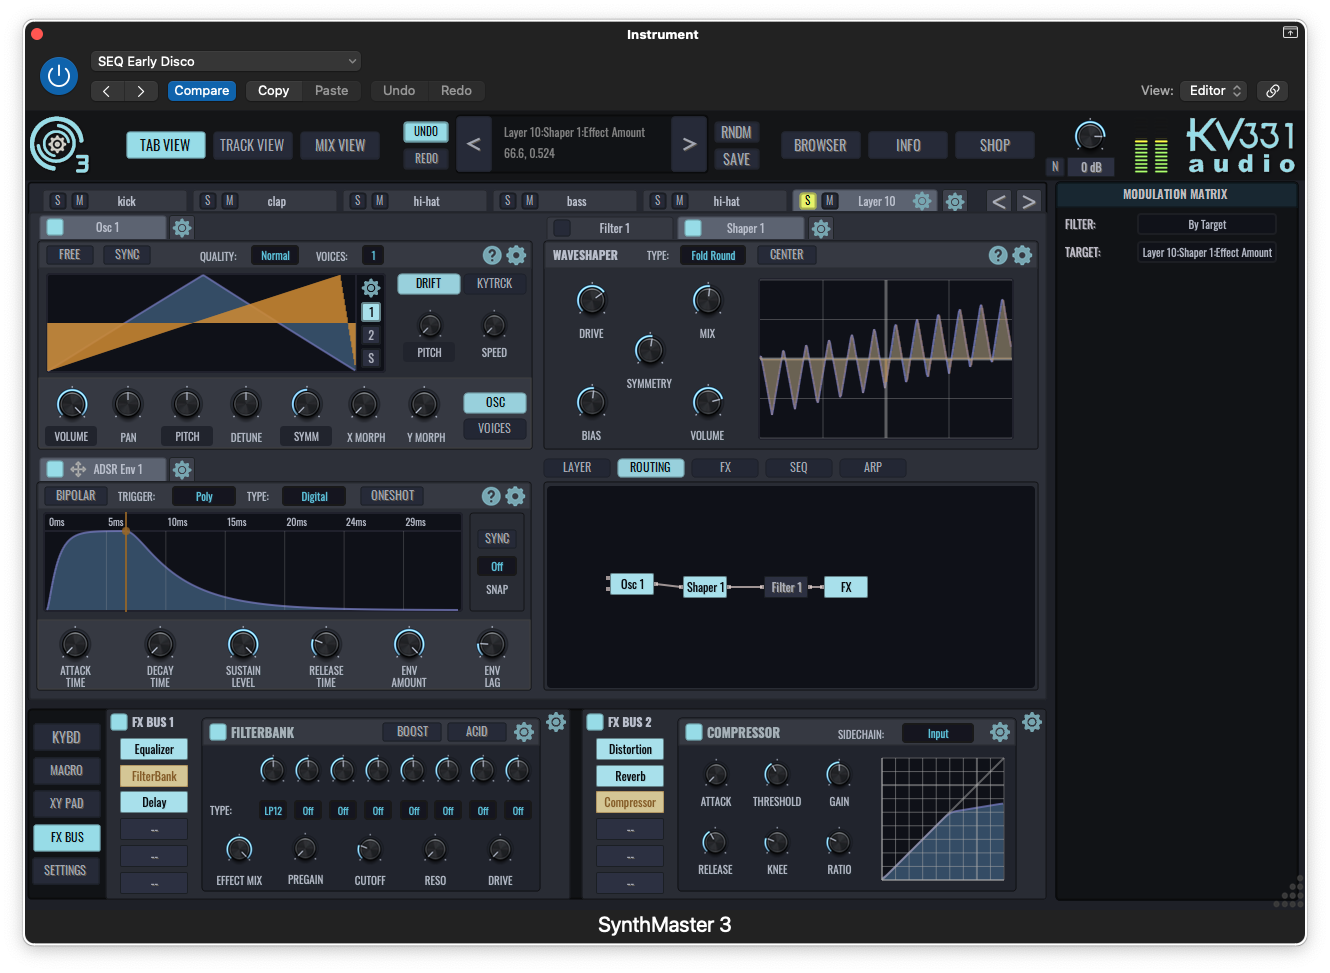
Task: Click the waveshaper help question mark icon
Action: pos(998,255)
